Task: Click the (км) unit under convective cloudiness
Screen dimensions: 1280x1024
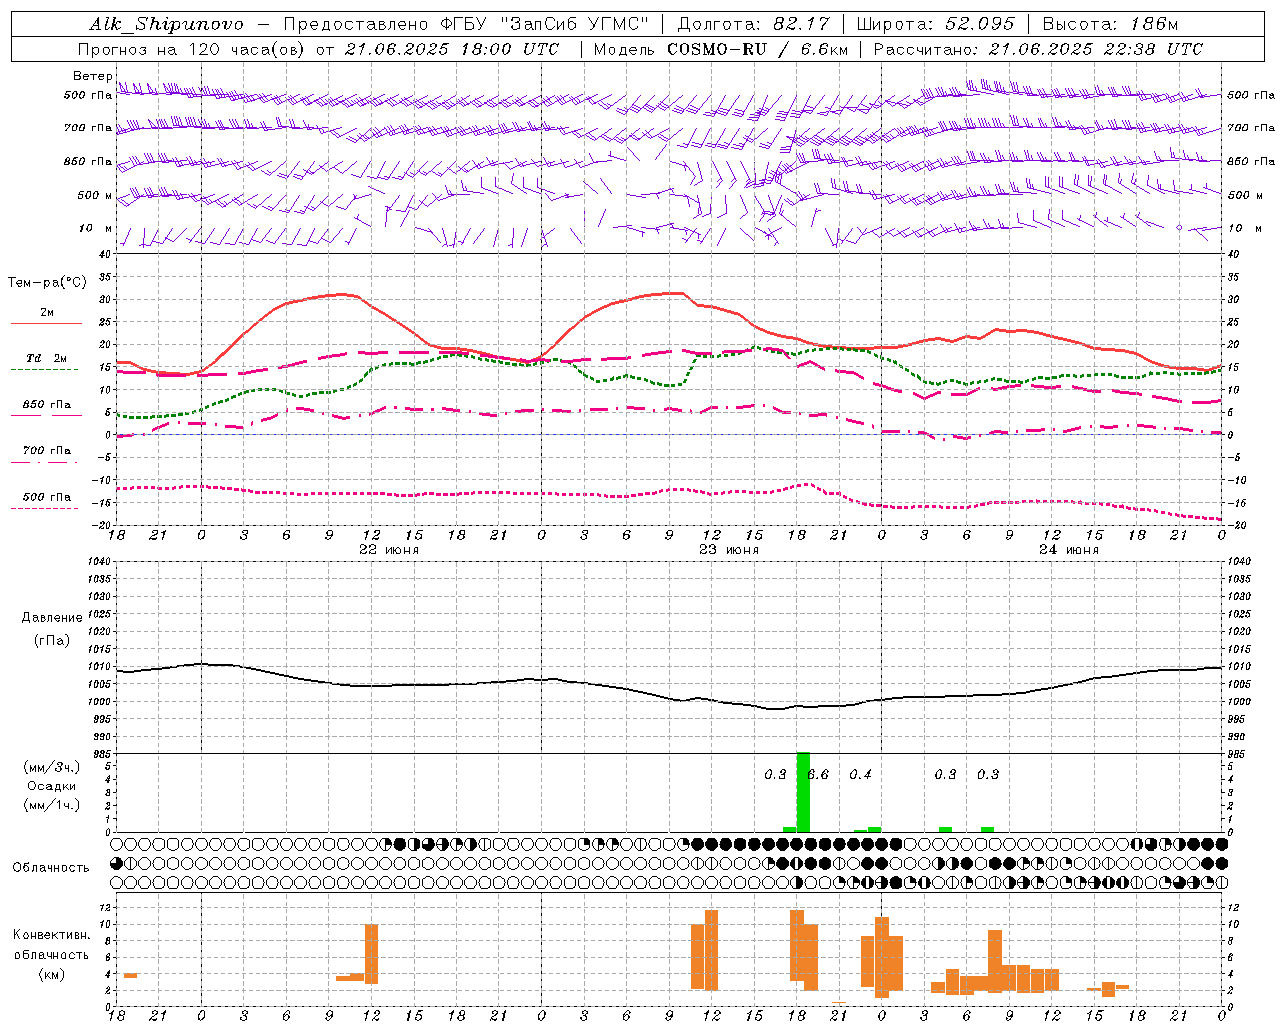Action: pyautogui.click(x=51, y=974)
